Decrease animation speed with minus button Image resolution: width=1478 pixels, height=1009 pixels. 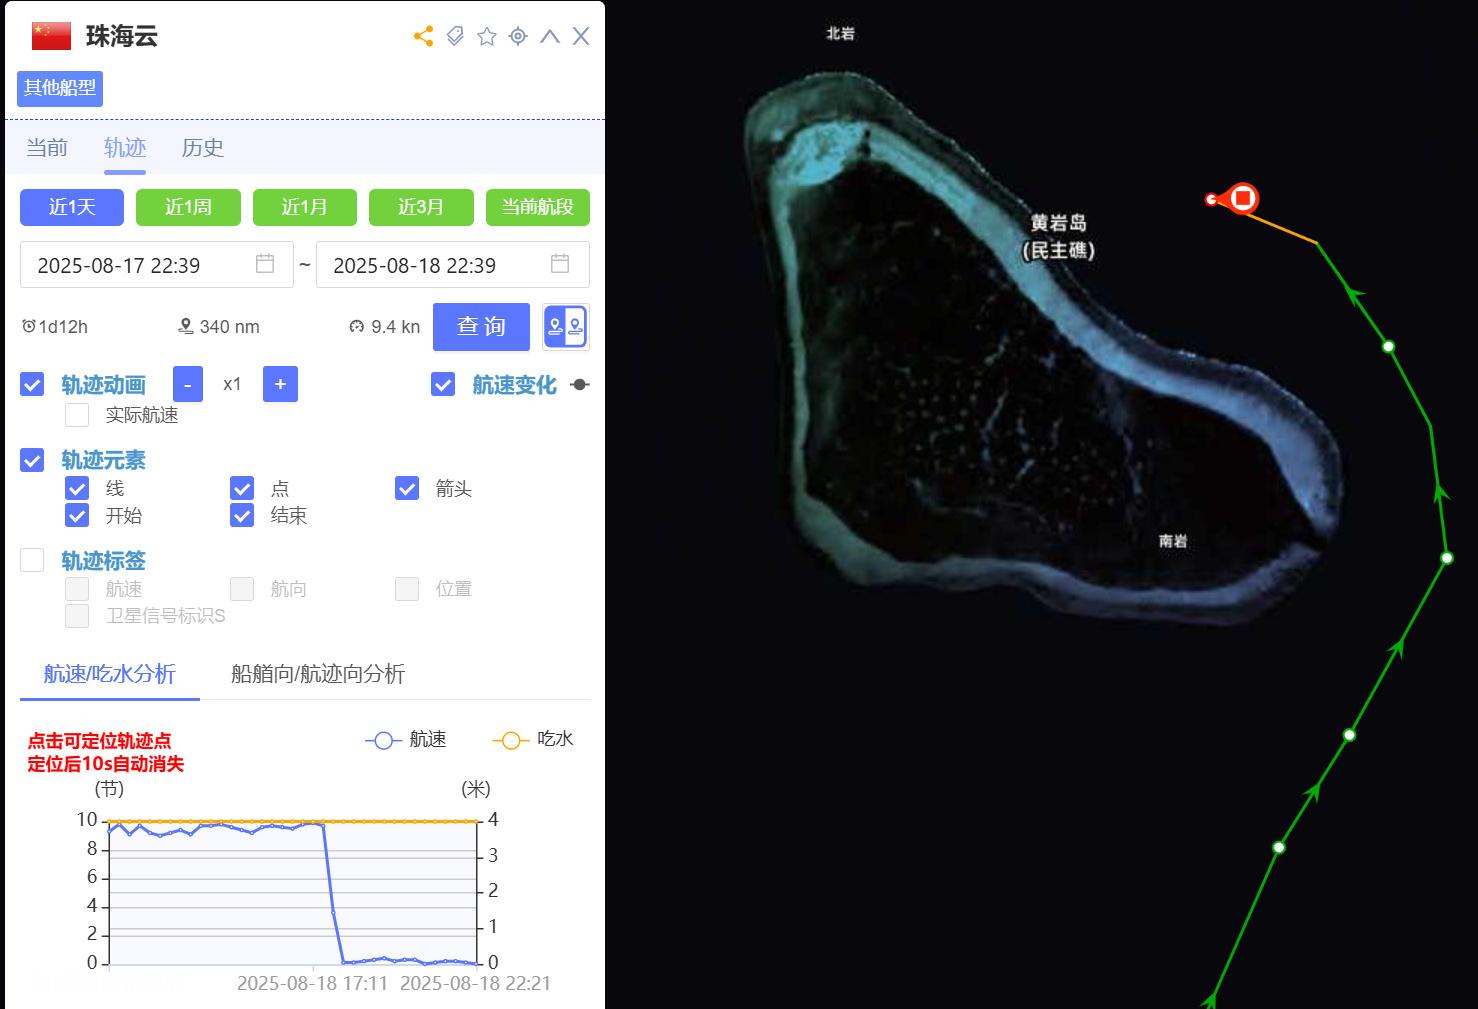click(188, 384)
